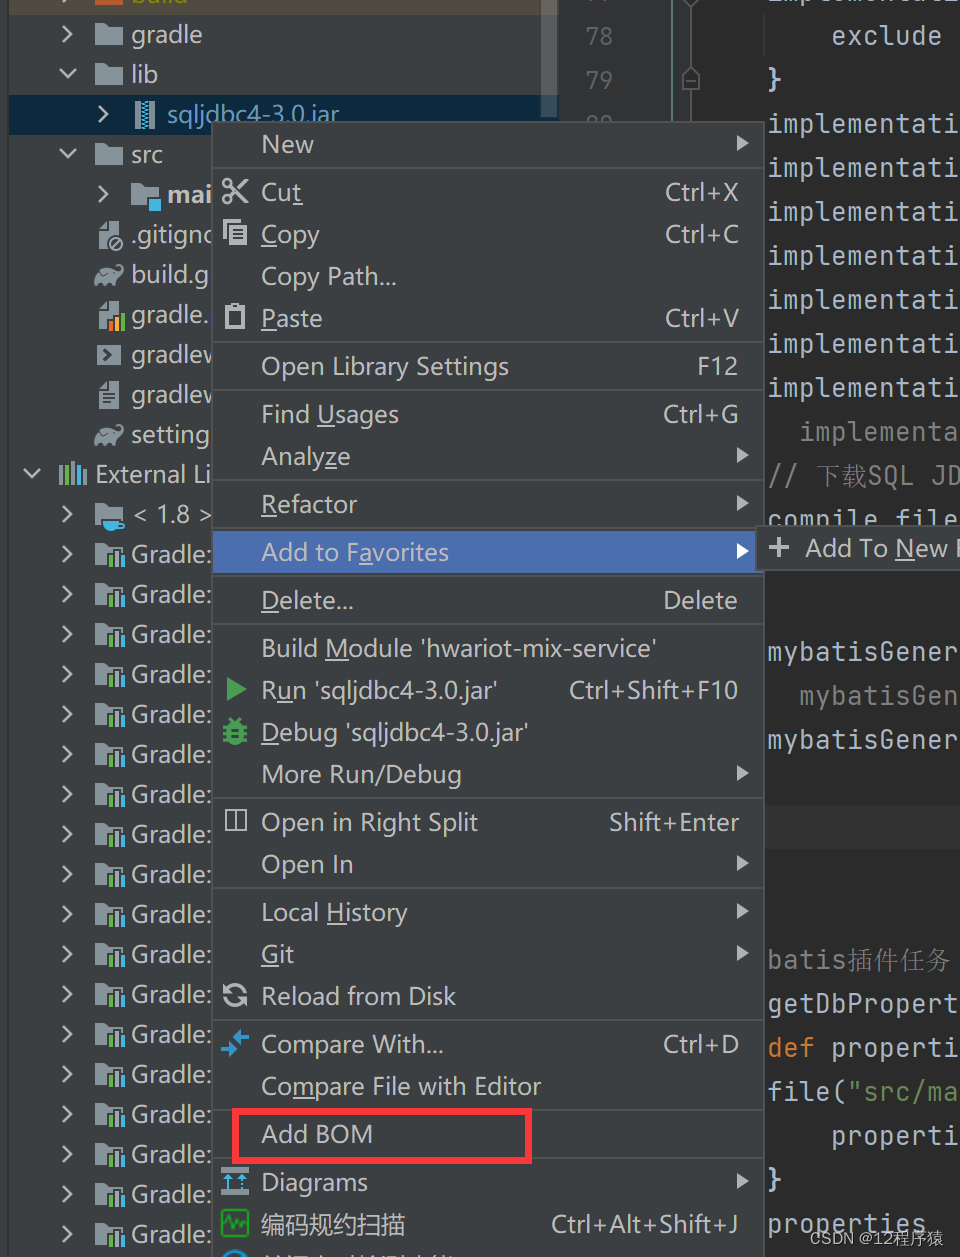Select the build.gradle elephant icon
Screen dimensions: 960x1257
108,274
